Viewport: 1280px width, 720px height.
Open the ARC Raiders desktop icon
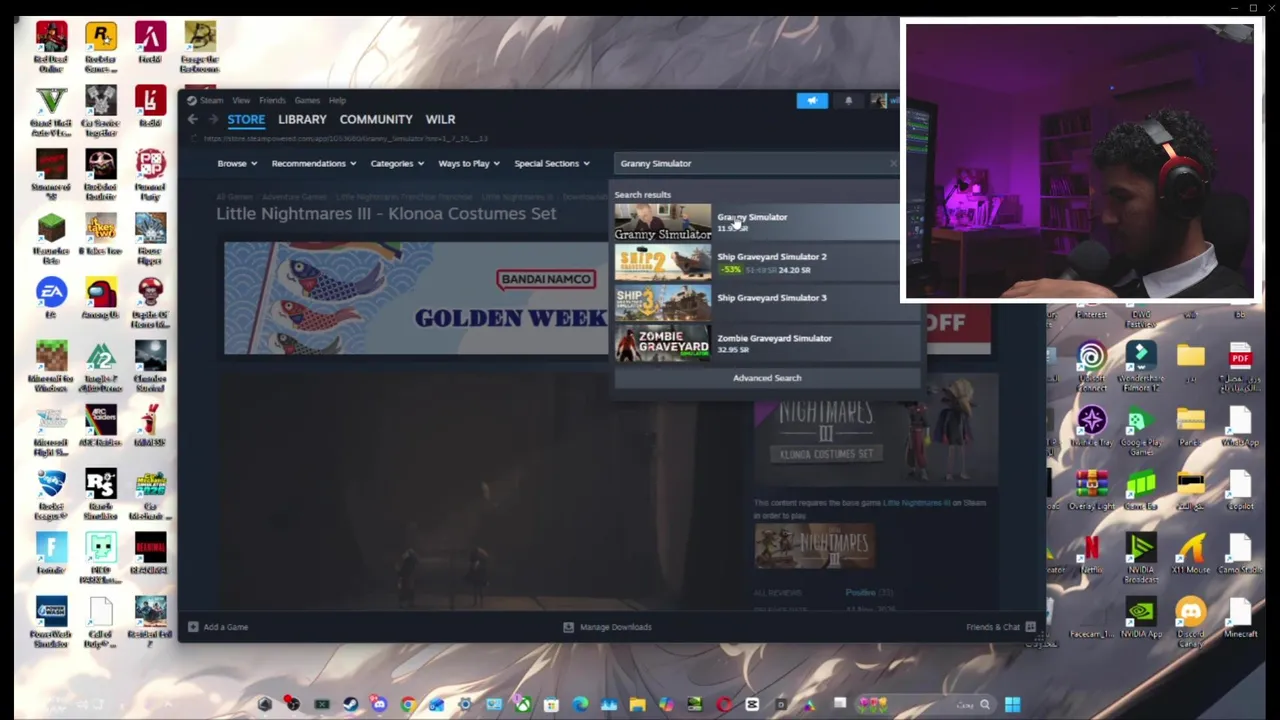click(100, 426)
